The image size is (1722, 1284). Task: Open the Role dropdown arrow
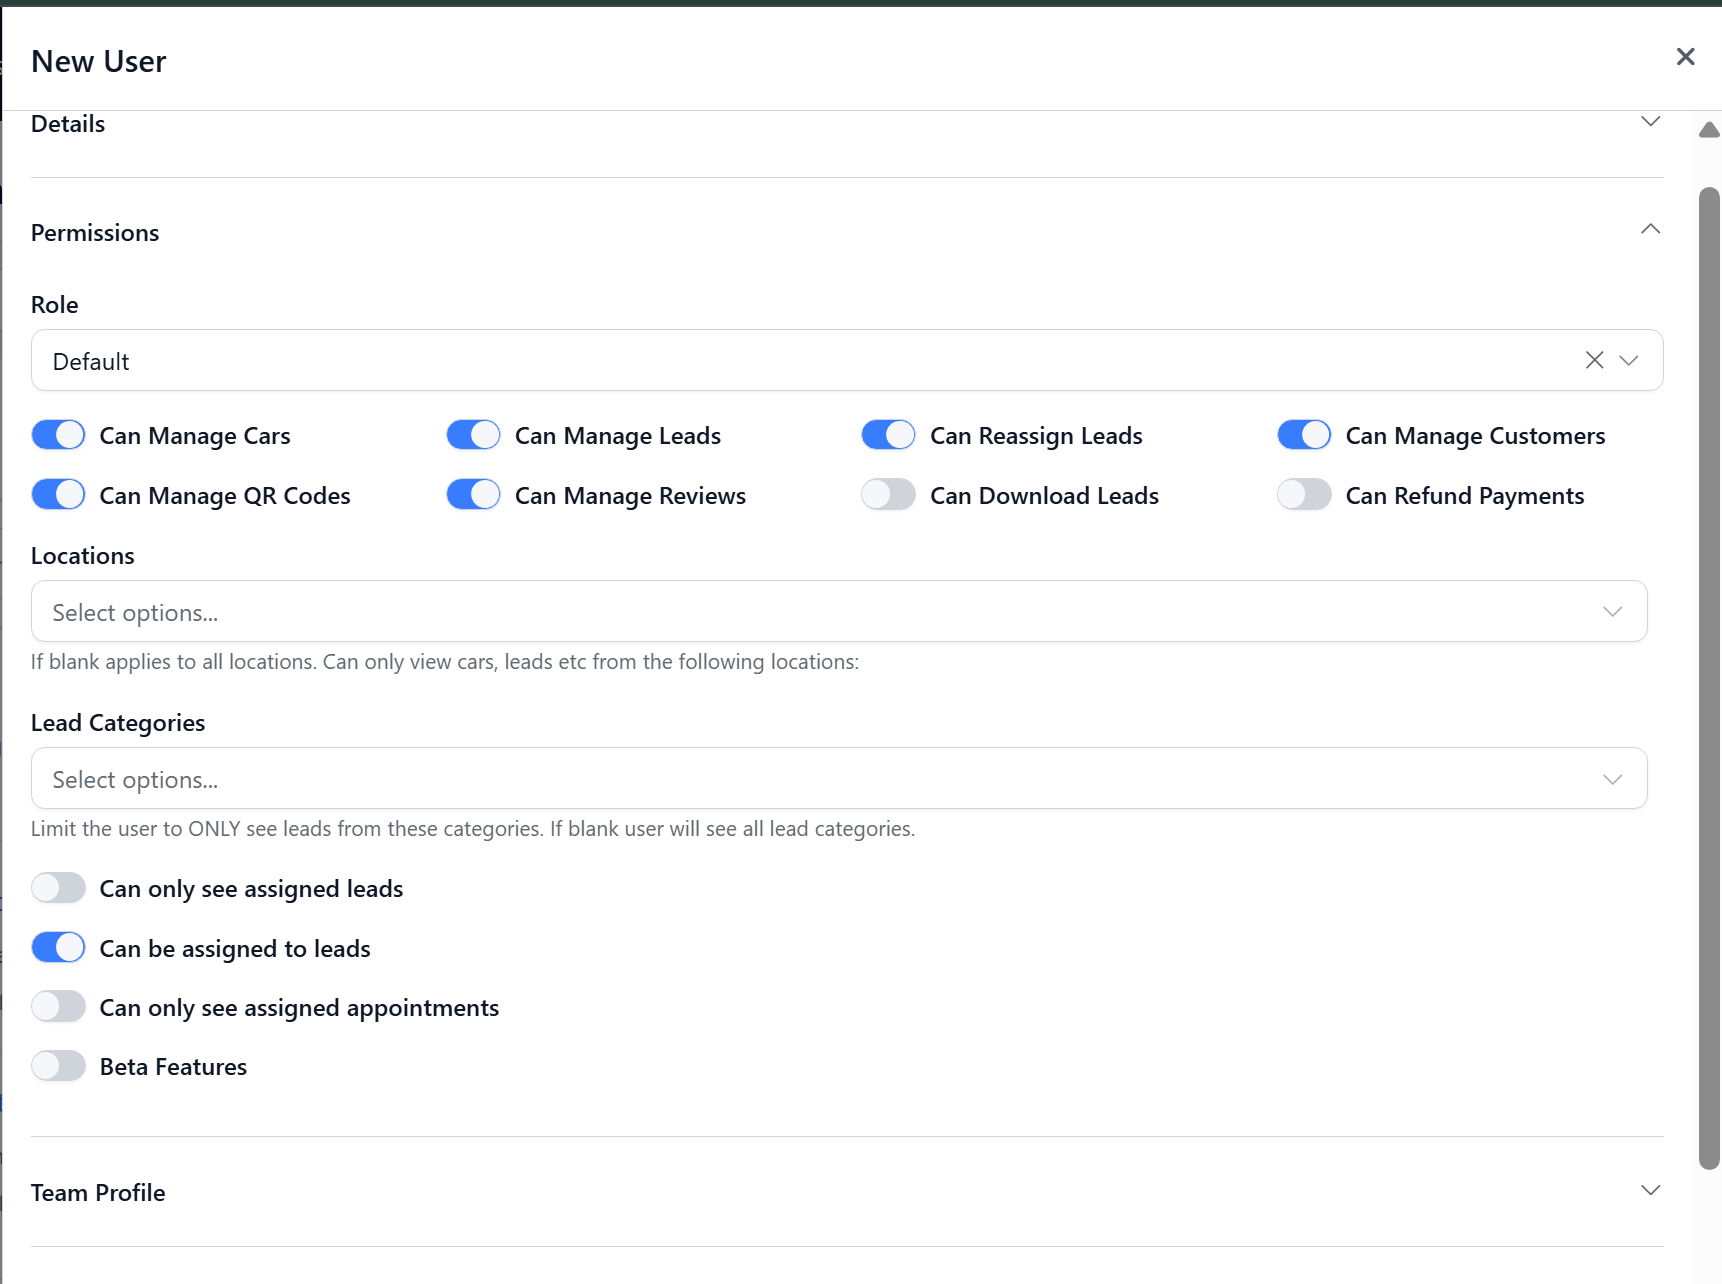coord(1629,360)
